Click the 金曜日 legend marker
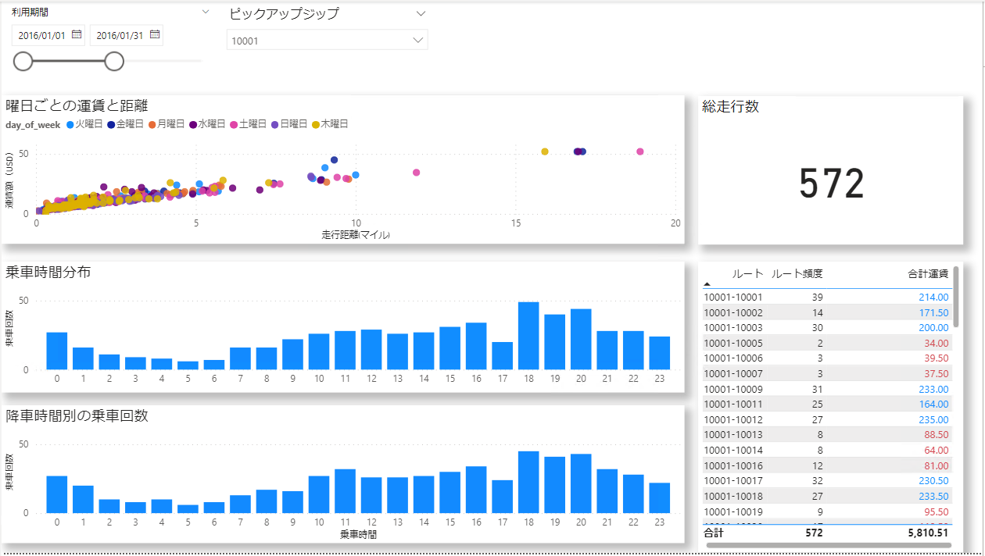985x556 pixels. [111, 125]
